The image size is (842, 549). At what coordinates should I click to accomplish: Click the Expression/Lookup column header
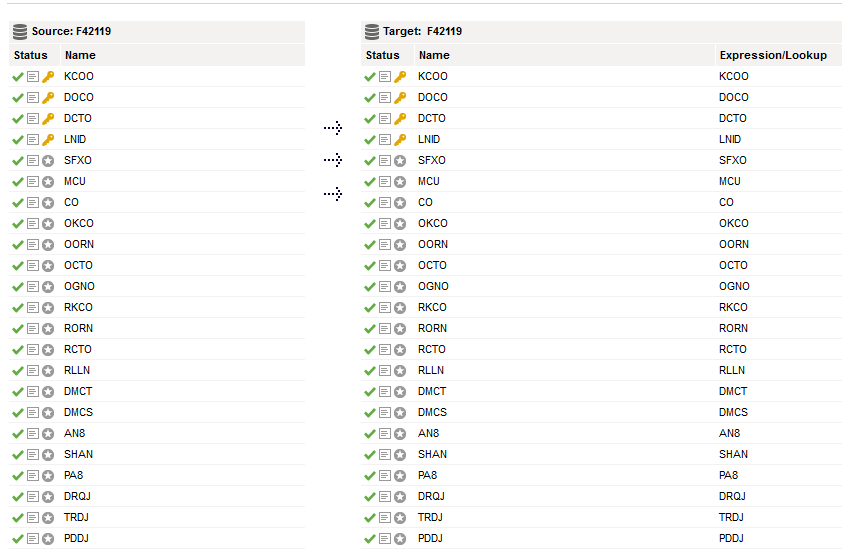773,55
